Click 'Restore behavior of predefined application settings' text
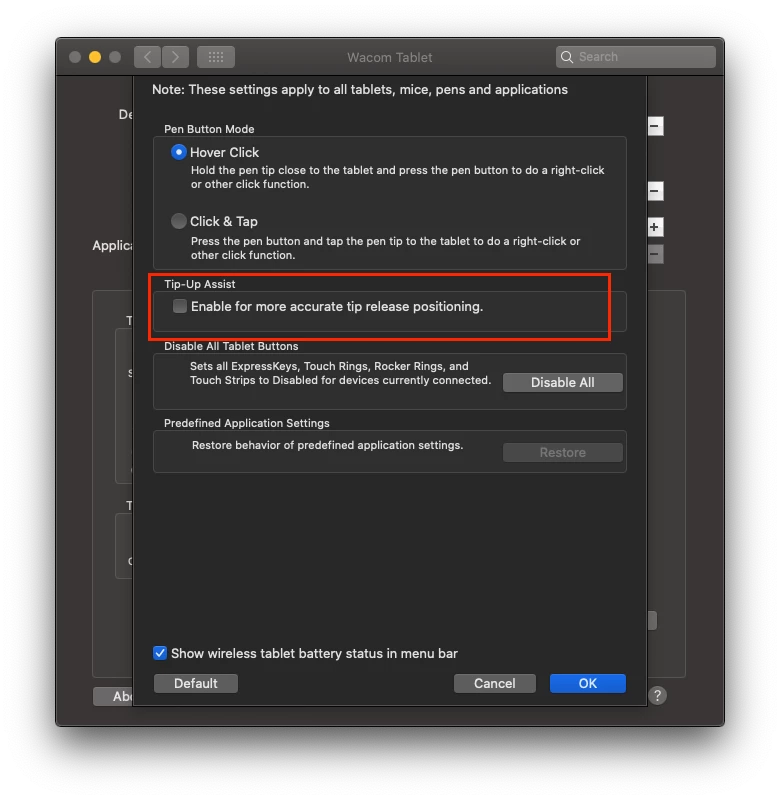The image size is (780, 800). pyautogui.click(x=327, y=445)
